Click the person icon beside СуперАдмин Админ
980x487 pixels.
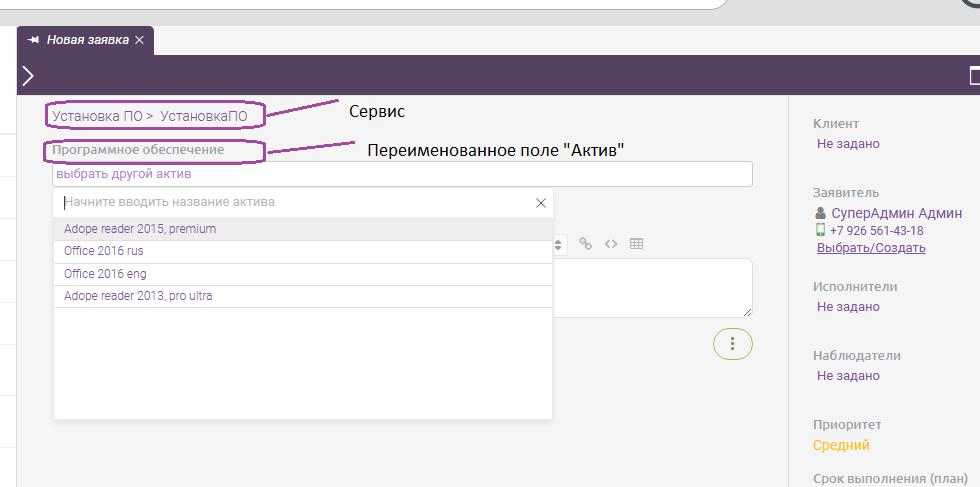[x=821, y=213]
